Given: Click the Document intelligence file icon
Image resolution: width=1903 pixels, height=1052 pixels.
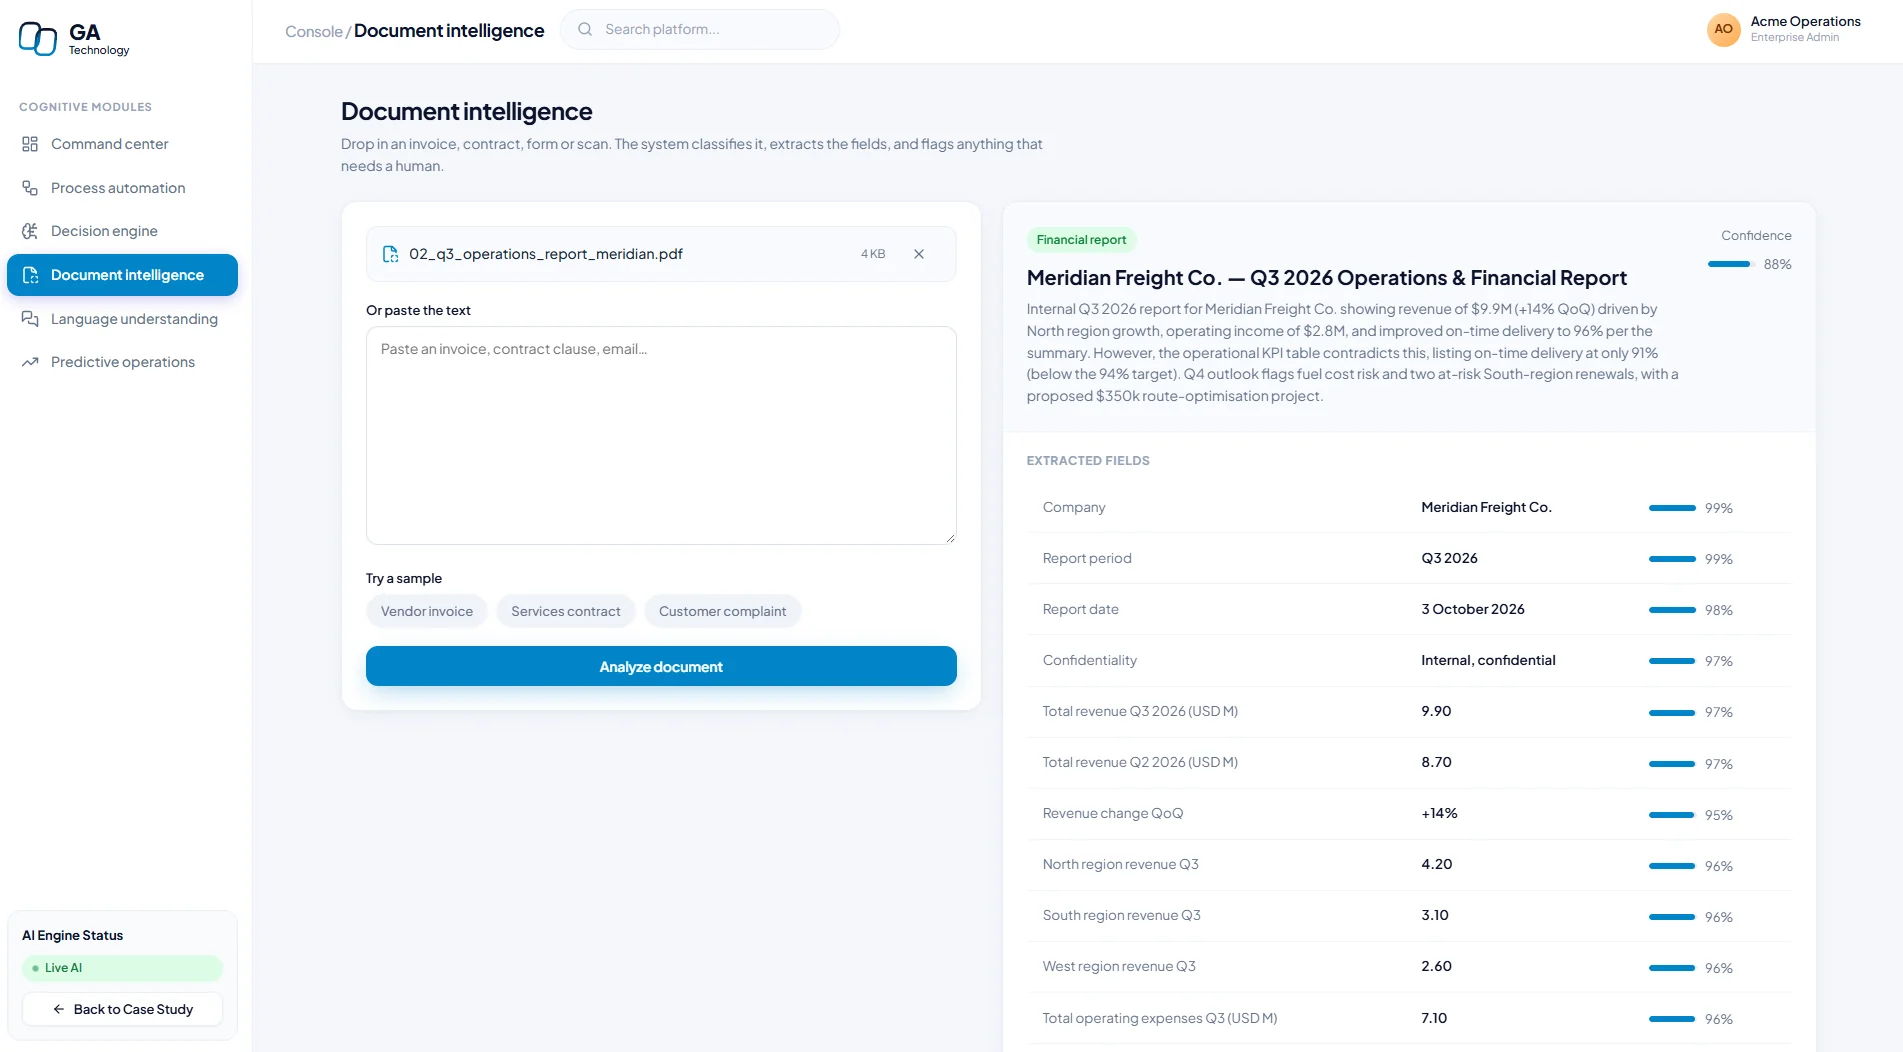Looking at the screenshot, I should coord(30,275).
